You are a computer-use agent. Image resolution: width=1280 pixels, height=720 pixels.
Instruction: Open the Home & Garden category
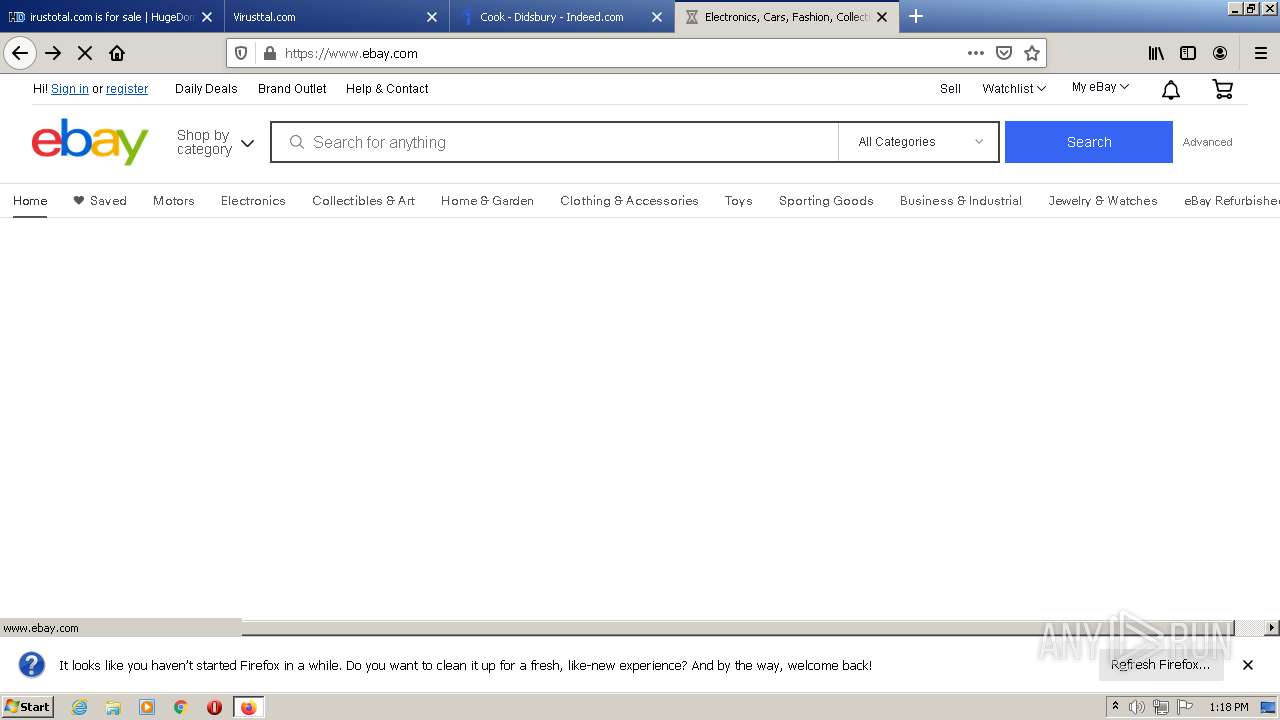pyautogui.click(x=487, y=201)
